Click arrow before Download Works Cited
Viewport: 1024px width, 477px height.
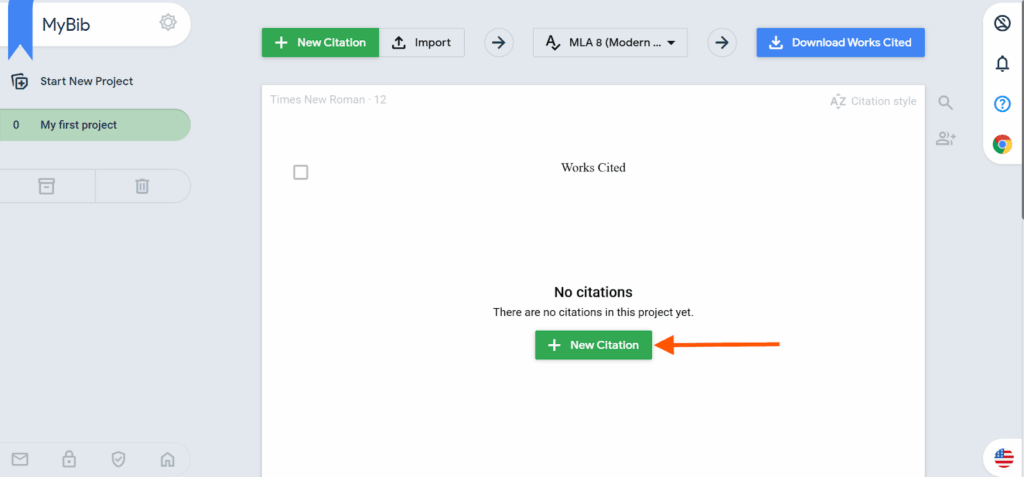point(722,42)
